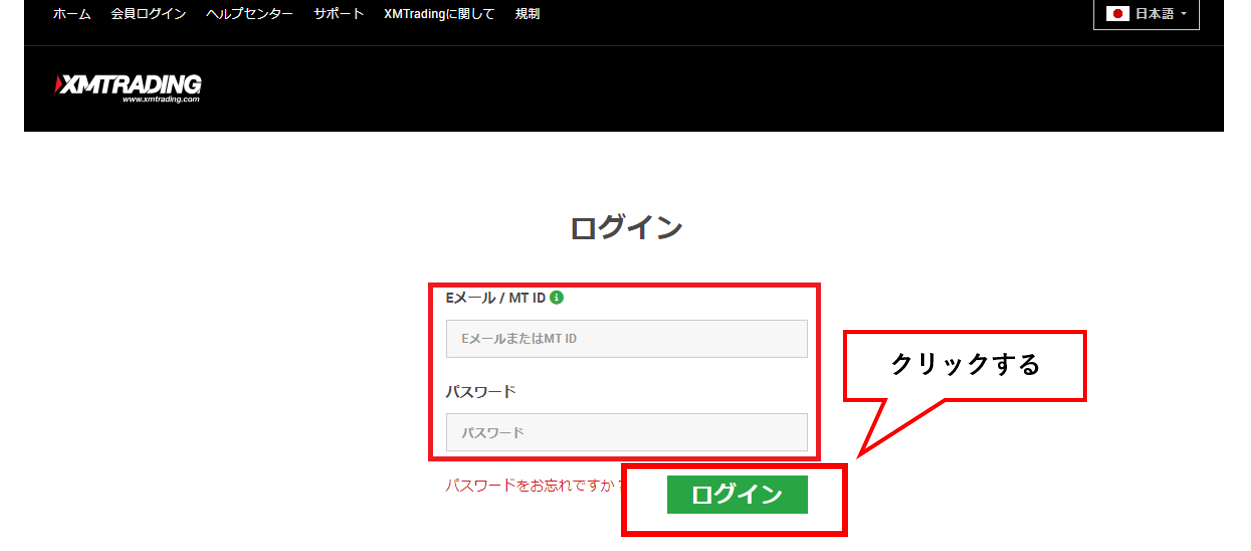Viewport: 1251px width, 551px height.
Task: Click the ログイン page heading
Action: (x=626, y=227)
